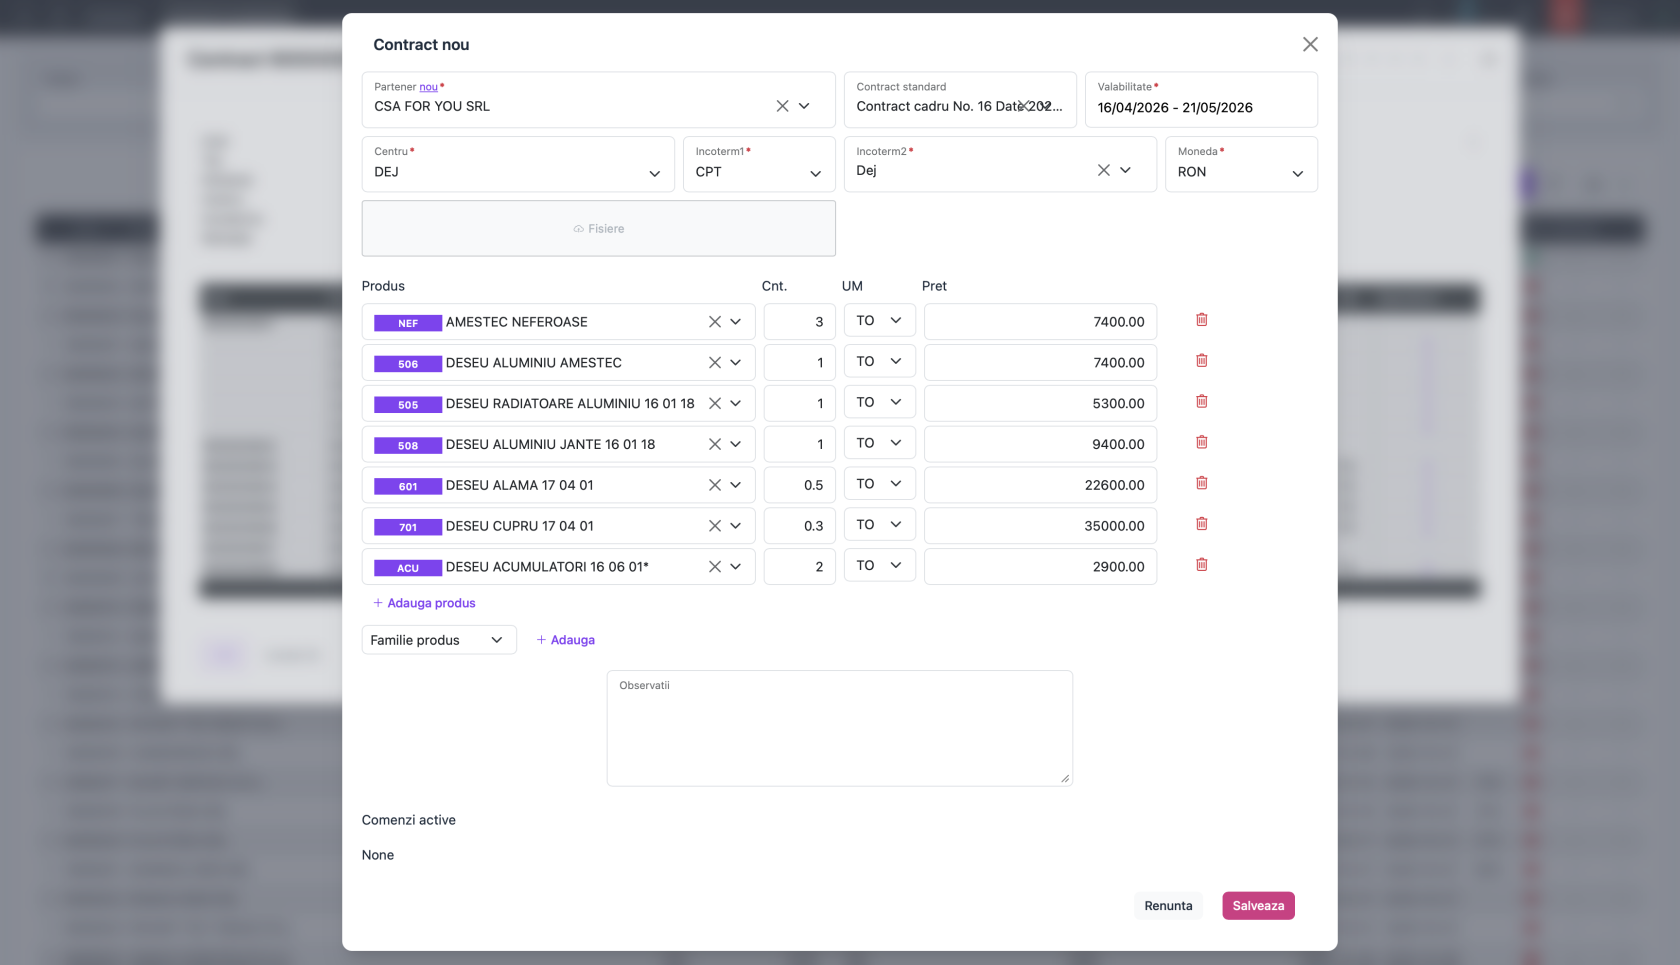This screenshot has width=1680, height=965.
Task: Open the Partener dropdown arrow
Action: pyautogui.click(x=804, y=106)
